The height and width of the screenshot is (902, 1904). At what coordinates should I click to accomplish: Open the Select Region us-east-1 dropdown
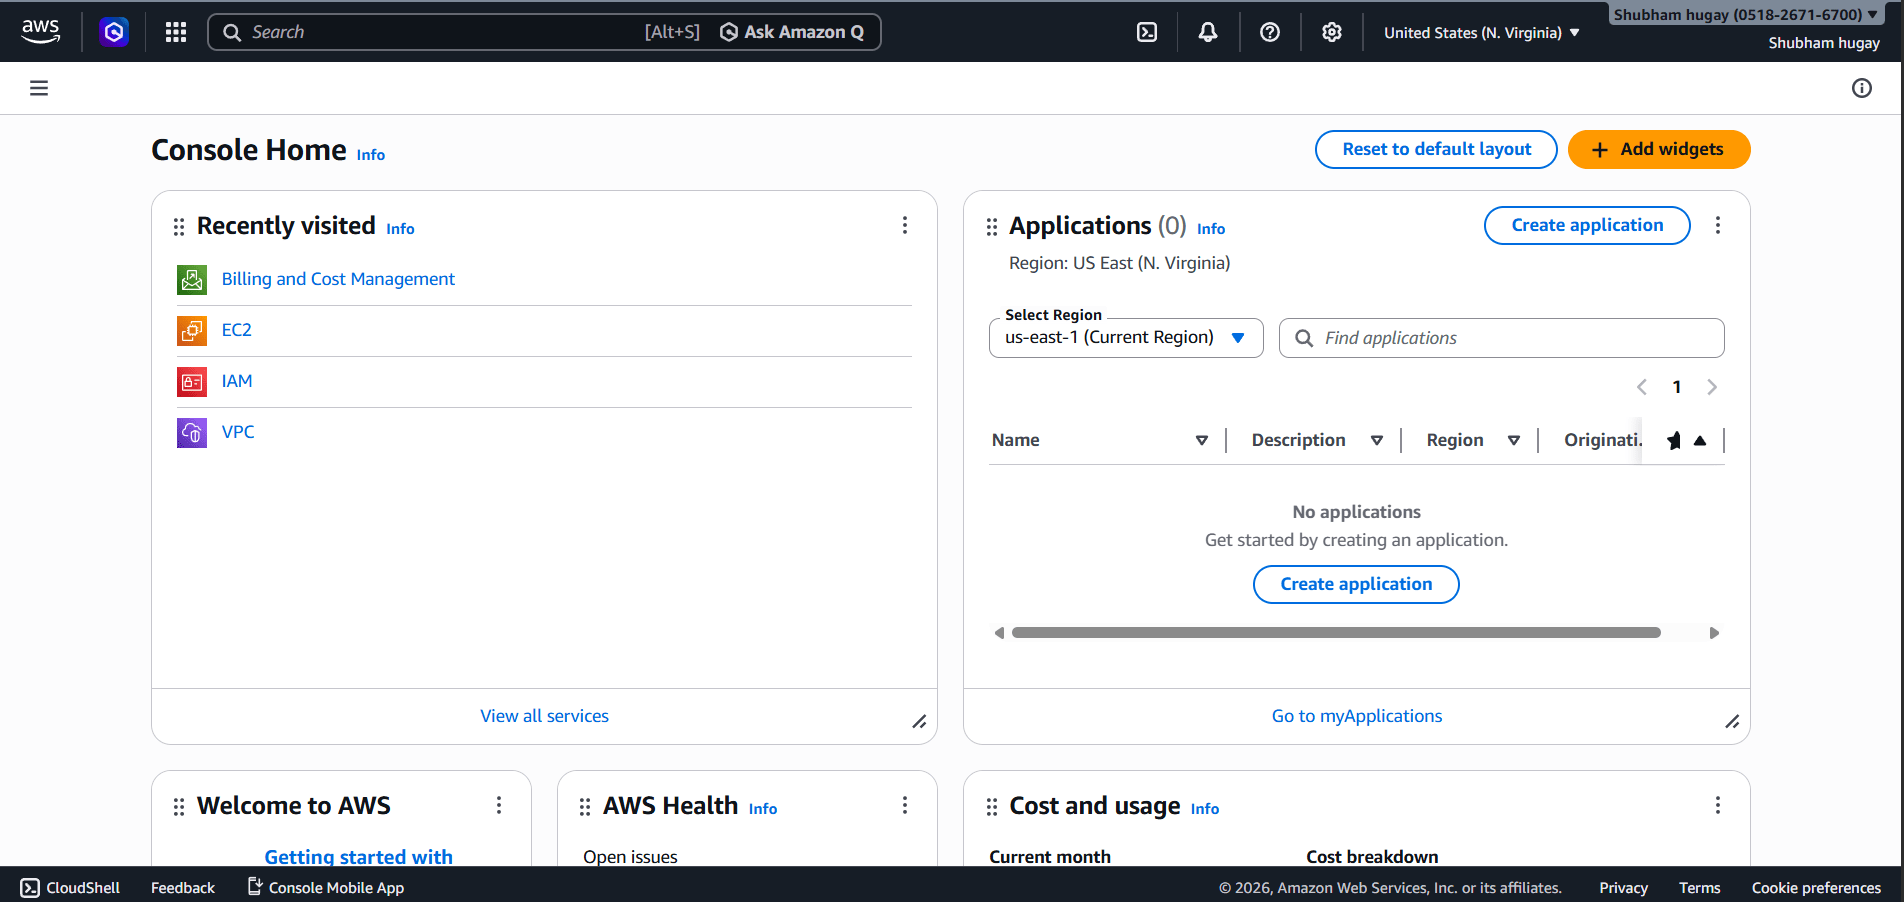point(1126,338)
